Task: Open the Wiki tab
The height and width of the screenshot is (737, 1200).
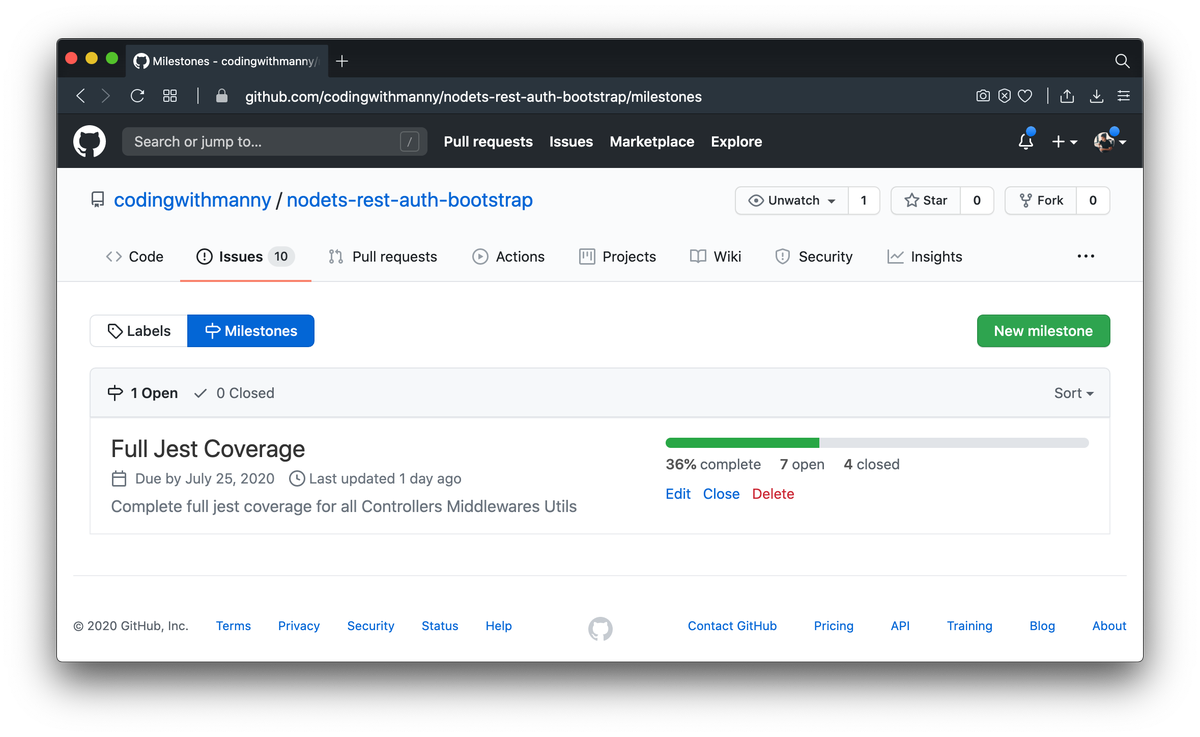Action: click(x=715, y=256)
